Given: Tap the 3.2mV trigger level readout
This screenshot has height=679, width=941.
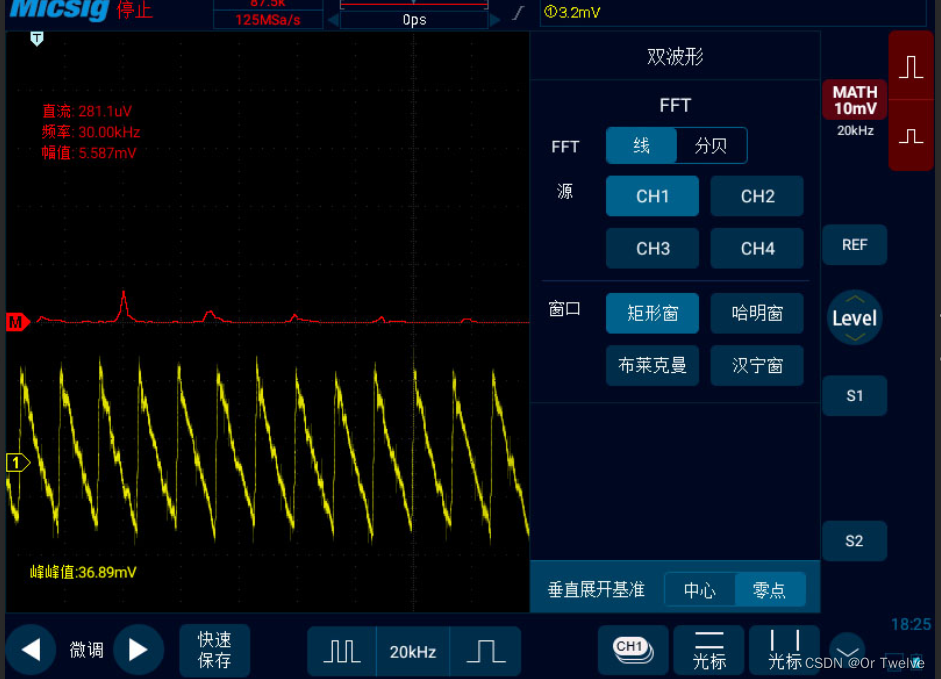Looking at the screenshot, I should tap(572, 12).
